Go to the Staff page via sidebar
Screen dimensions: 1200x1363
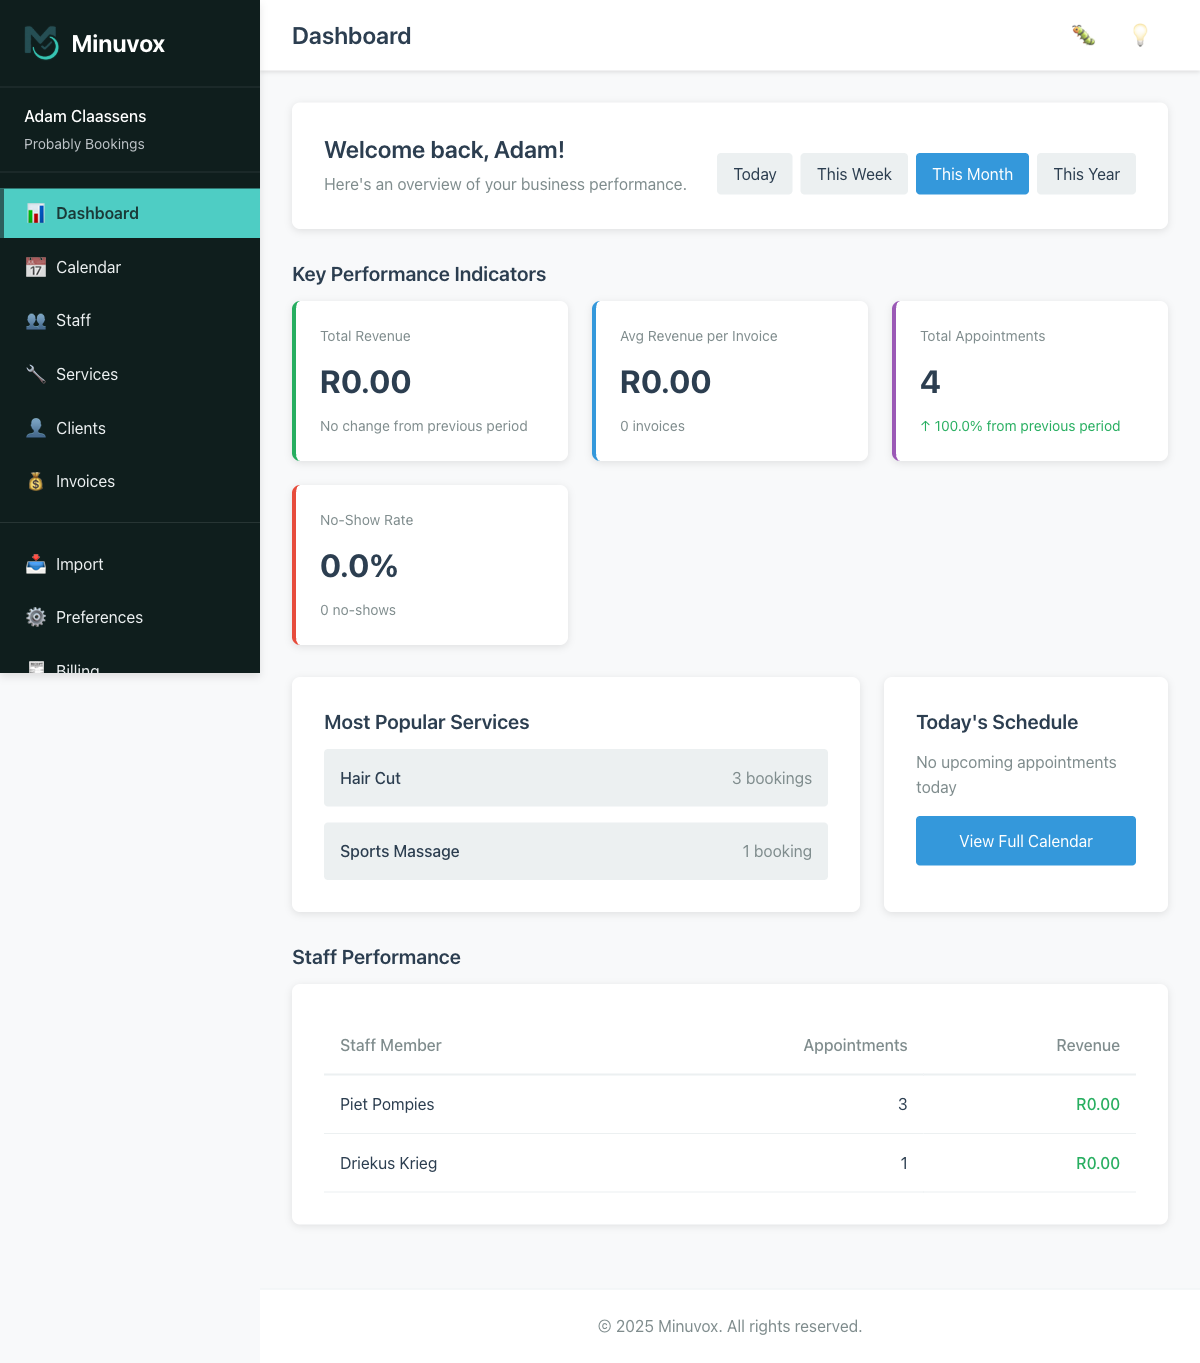click(x=74, y=320)
